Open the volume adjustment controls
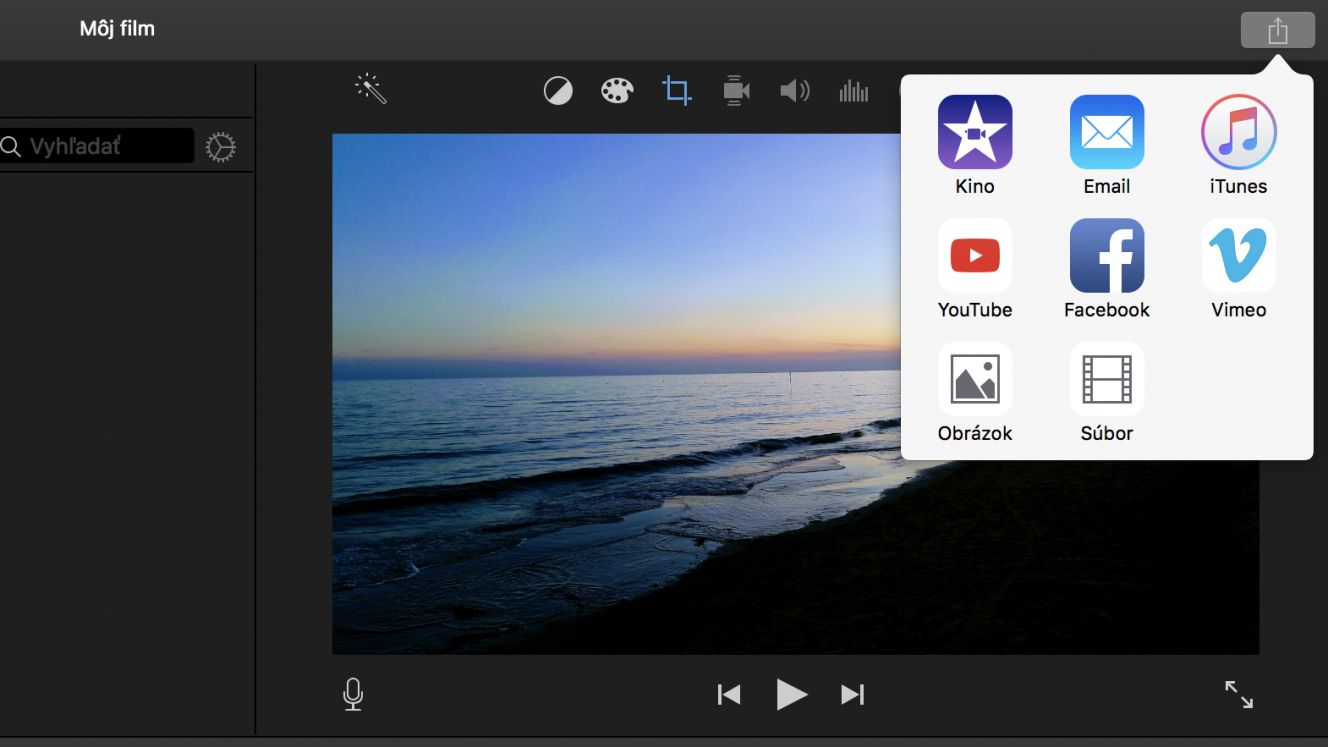The height and width of the screenshot is (747, 1328). (795, 92)
